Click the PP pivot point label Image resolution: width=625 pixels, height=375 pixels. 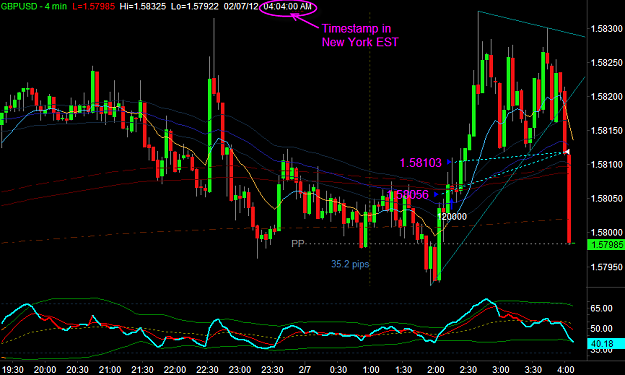[x=298, y=243]
